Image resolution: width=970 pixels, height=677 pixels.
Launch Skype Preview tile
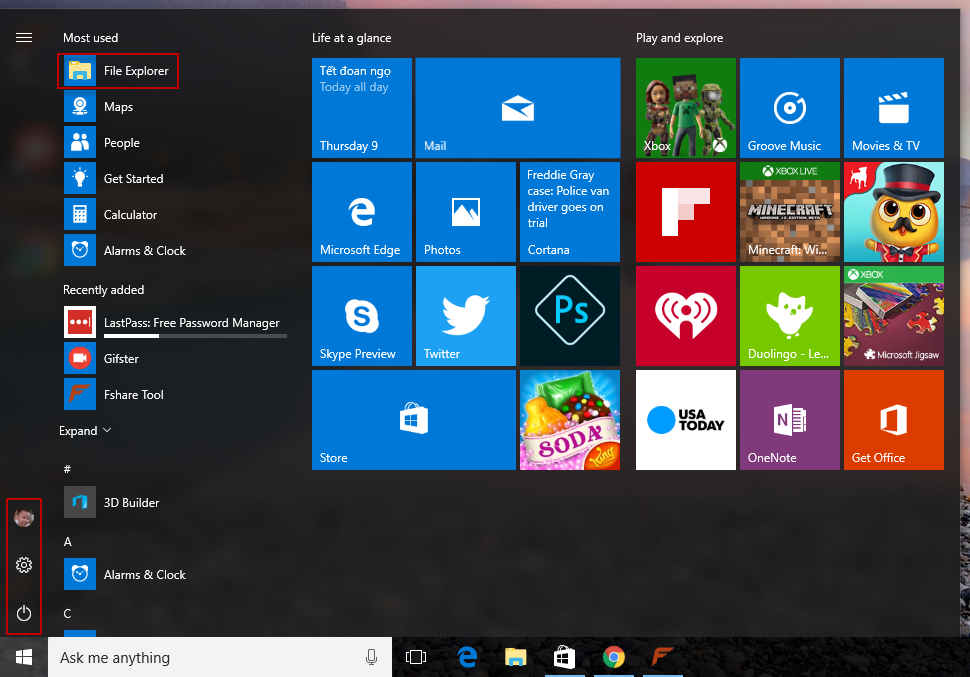(362, 316)
